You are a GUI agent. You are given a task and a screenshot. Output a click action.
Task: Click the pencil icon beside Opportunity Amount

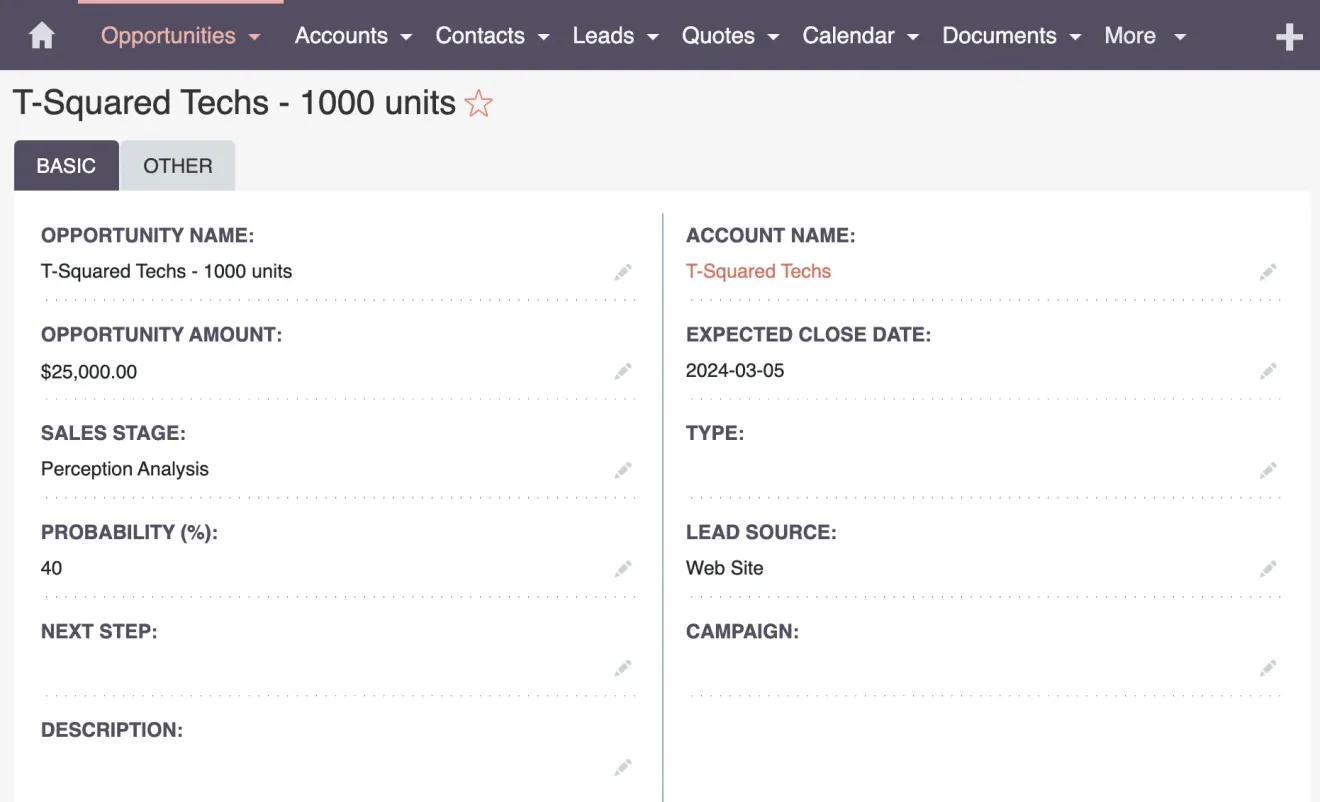pos(622,370)
